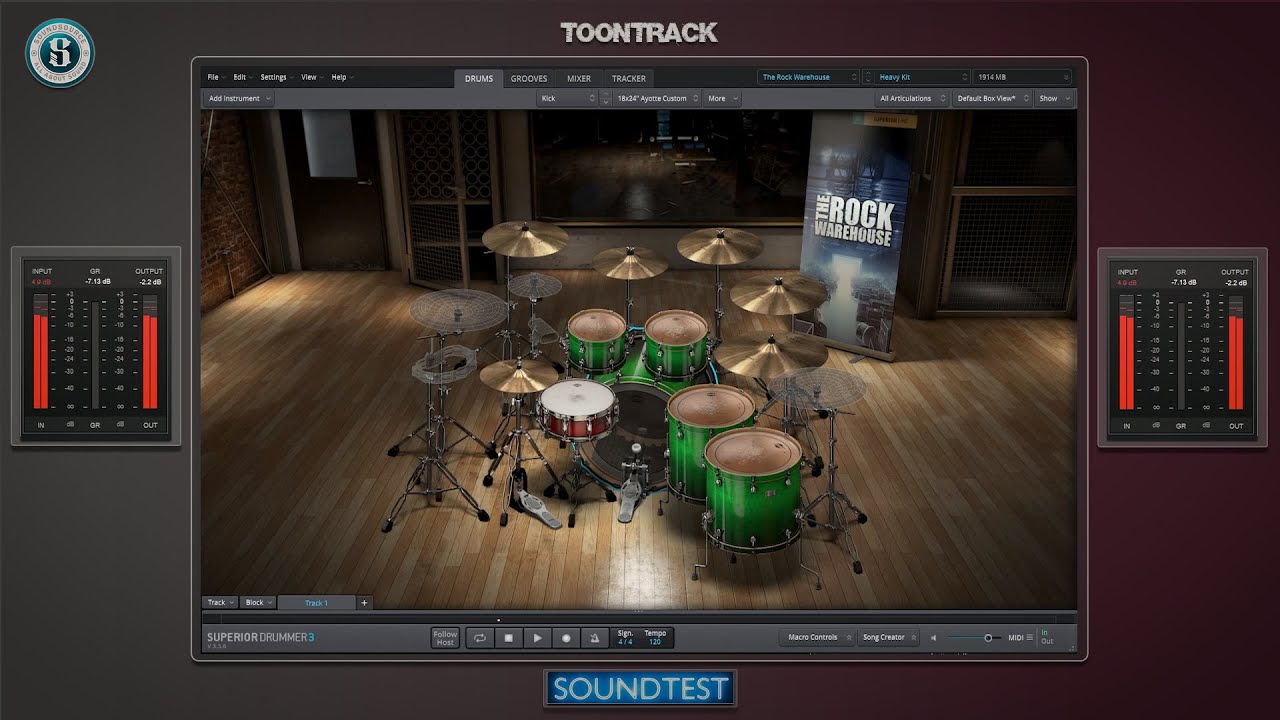Open the MIDI menu icon
The image size is (1280, 720).
[1029, 638]
